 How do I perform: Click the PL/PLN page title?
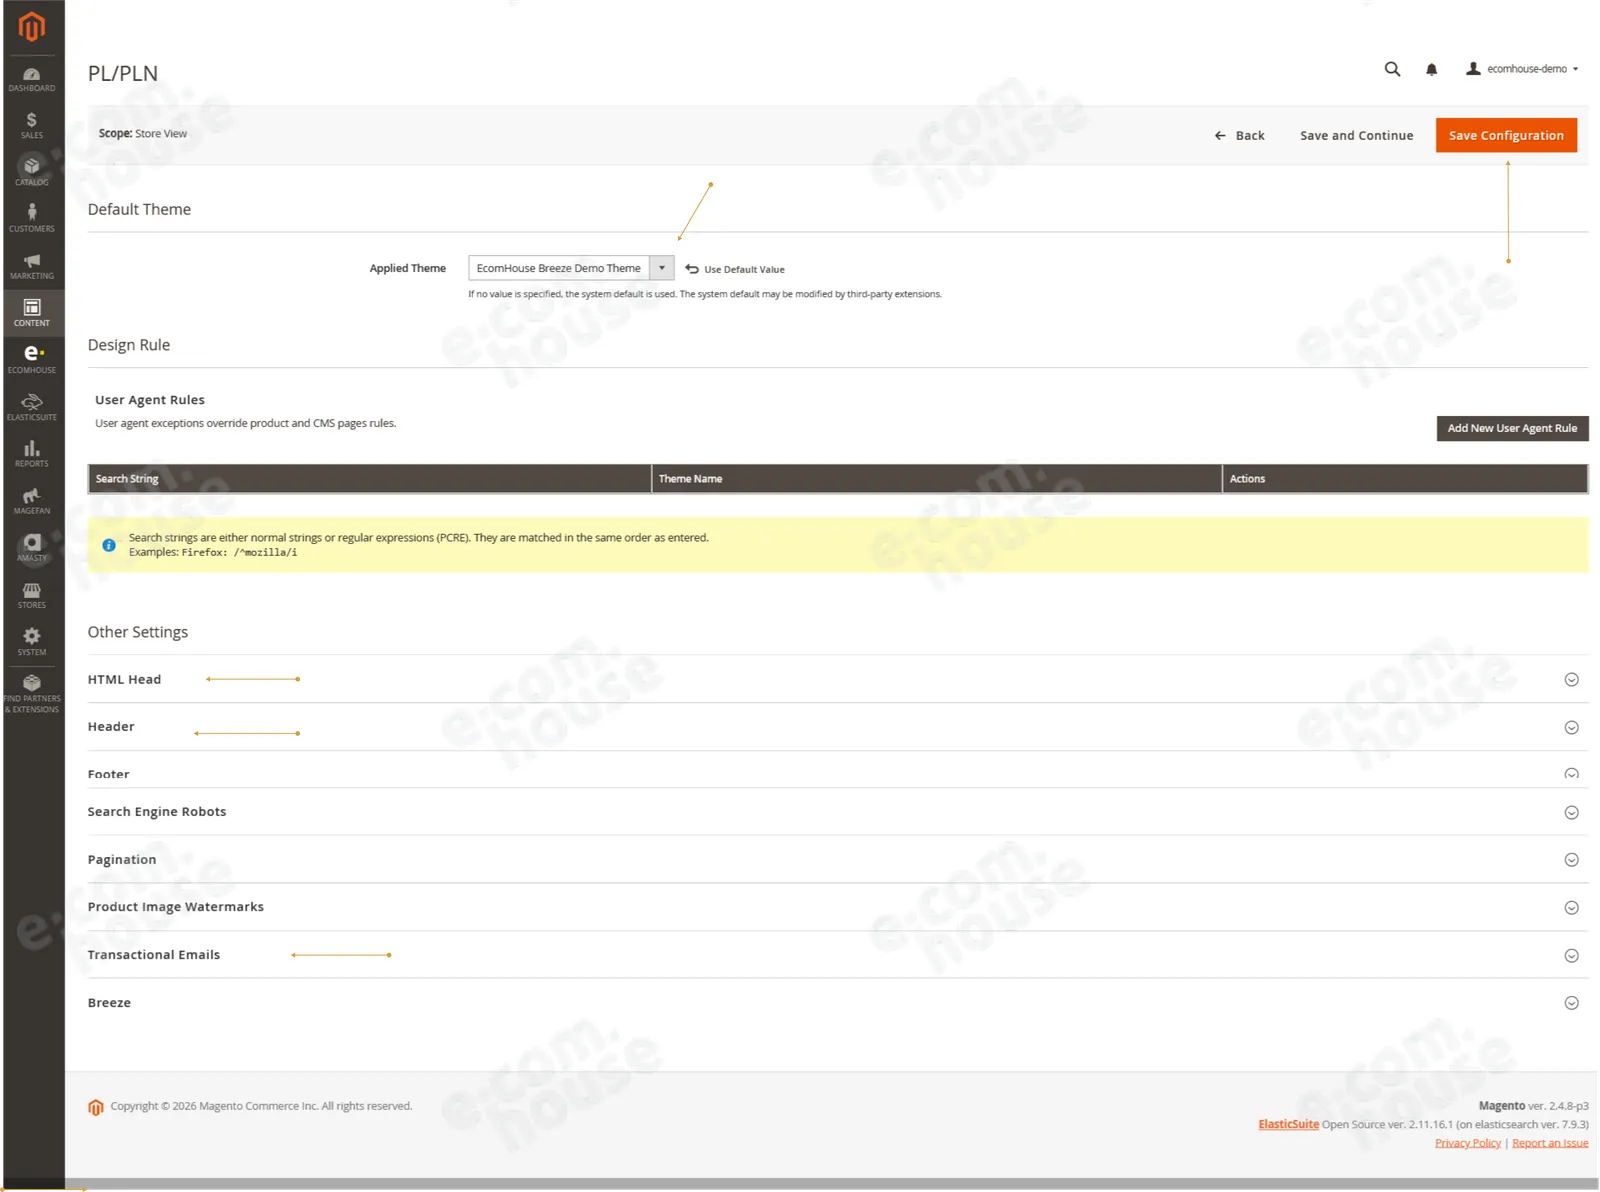(123, 73)
